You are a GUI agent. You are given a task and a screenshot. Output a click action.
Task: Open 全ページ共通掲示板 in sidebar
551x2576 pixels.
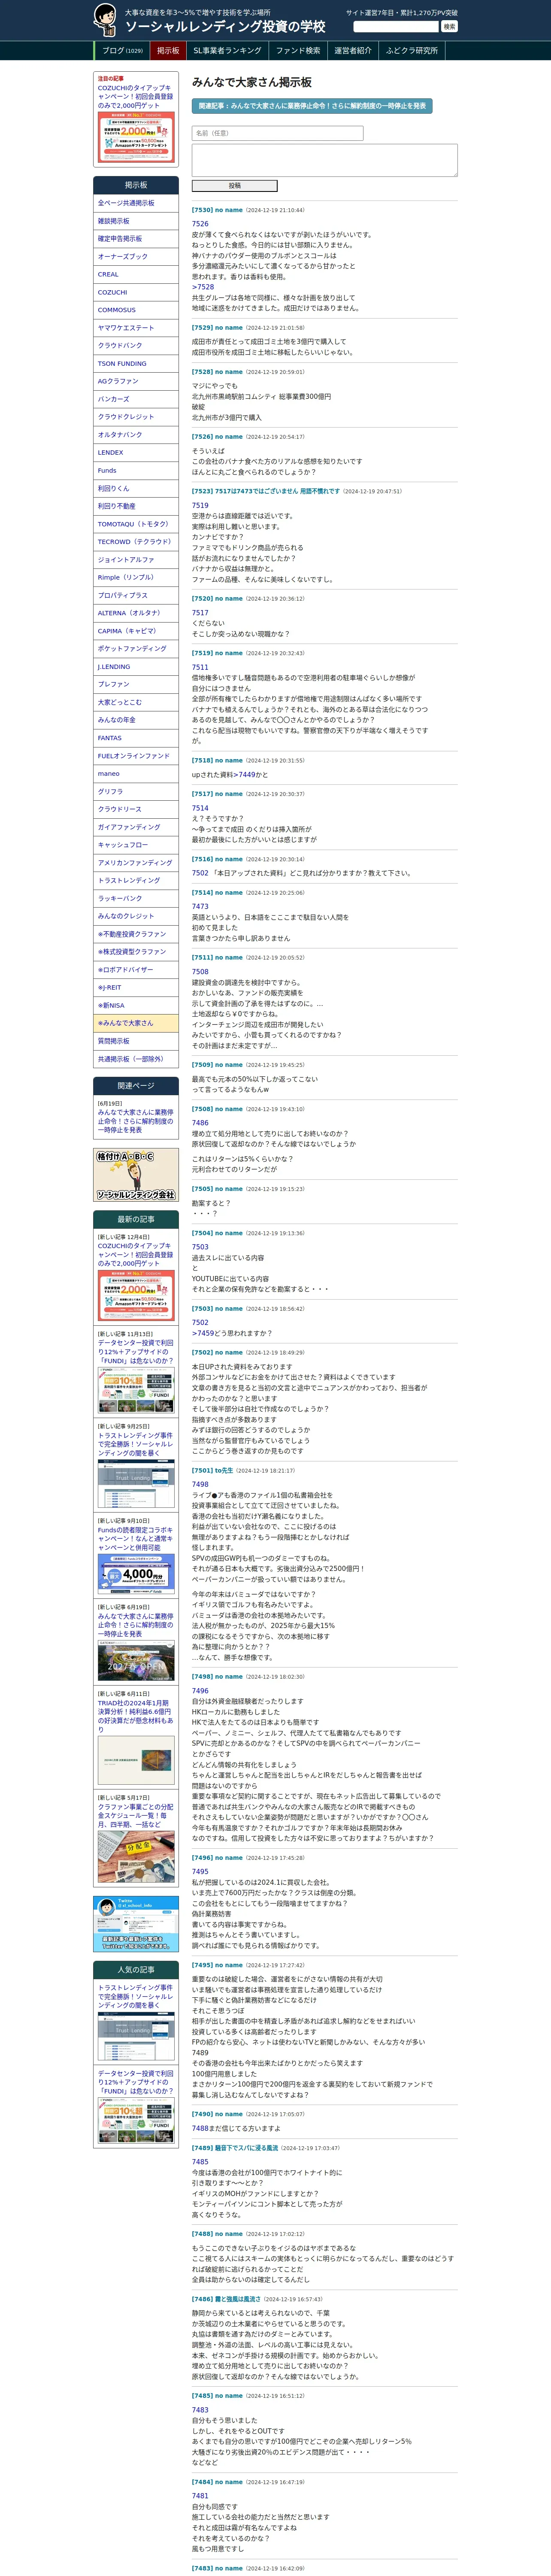tap(136, 203)
